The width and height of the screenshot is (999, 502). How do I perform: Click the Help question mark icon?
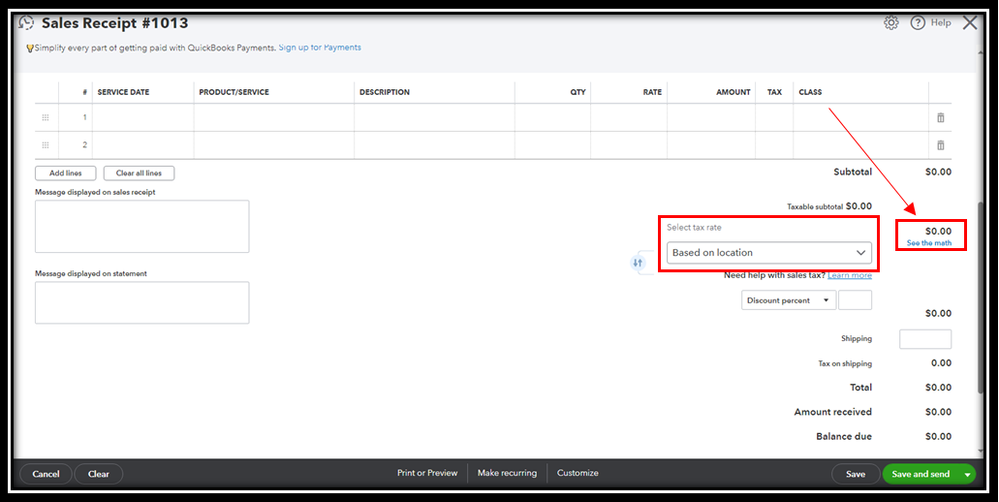[917, 23]
